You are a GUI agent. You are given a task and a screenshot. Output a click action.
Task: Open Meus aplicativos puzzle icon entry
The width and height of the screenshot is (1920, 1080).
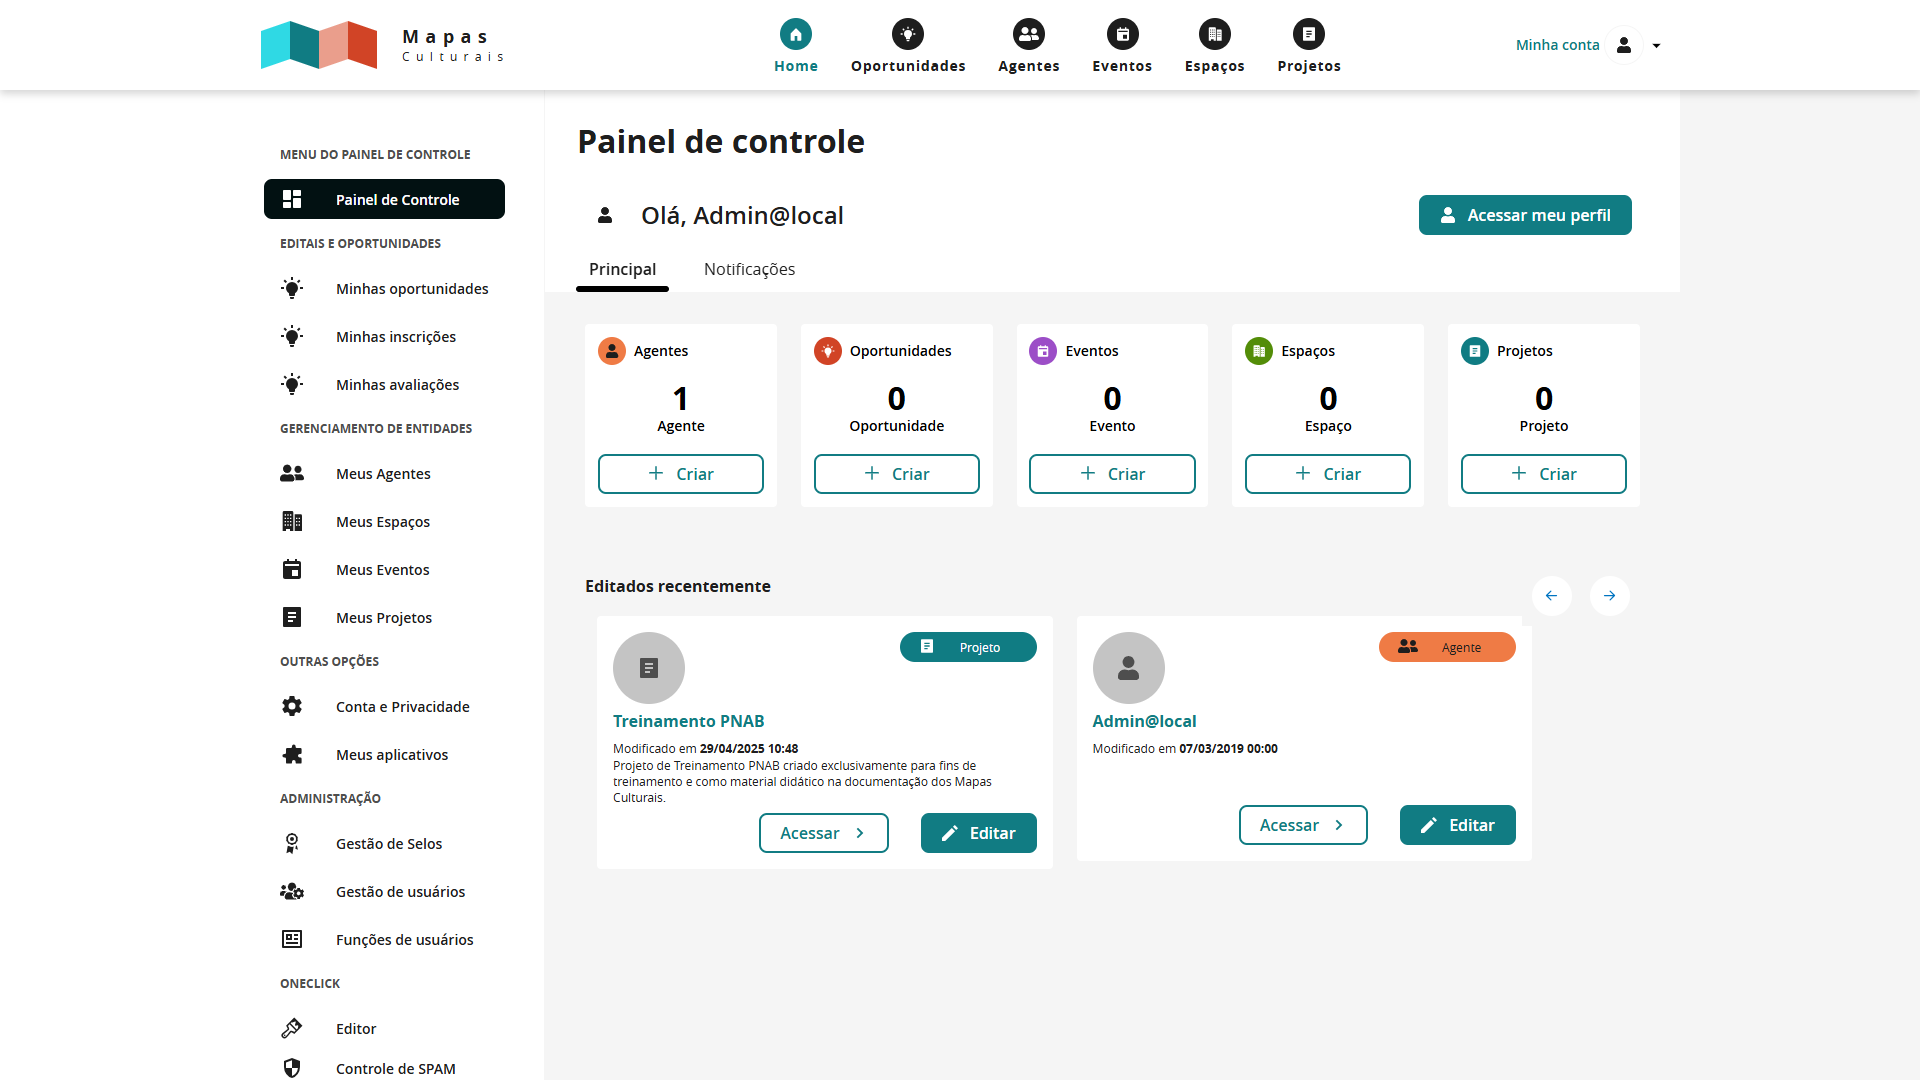(391, 755)
